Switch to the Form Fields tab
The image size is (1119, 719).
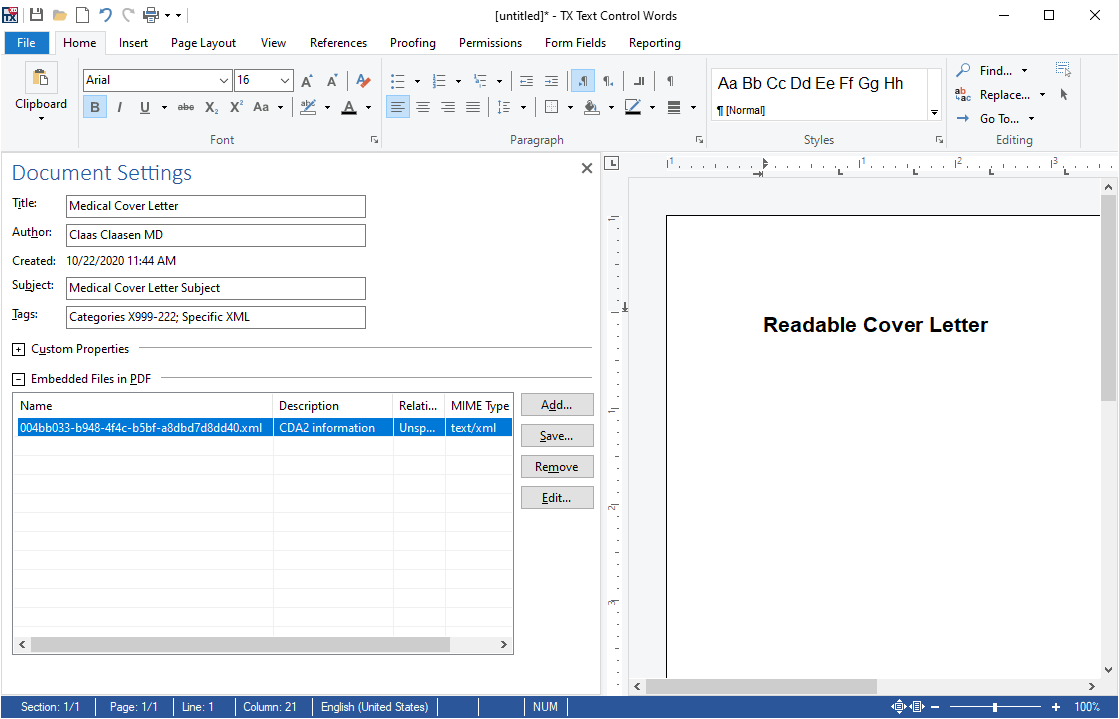tap(575, 43)
